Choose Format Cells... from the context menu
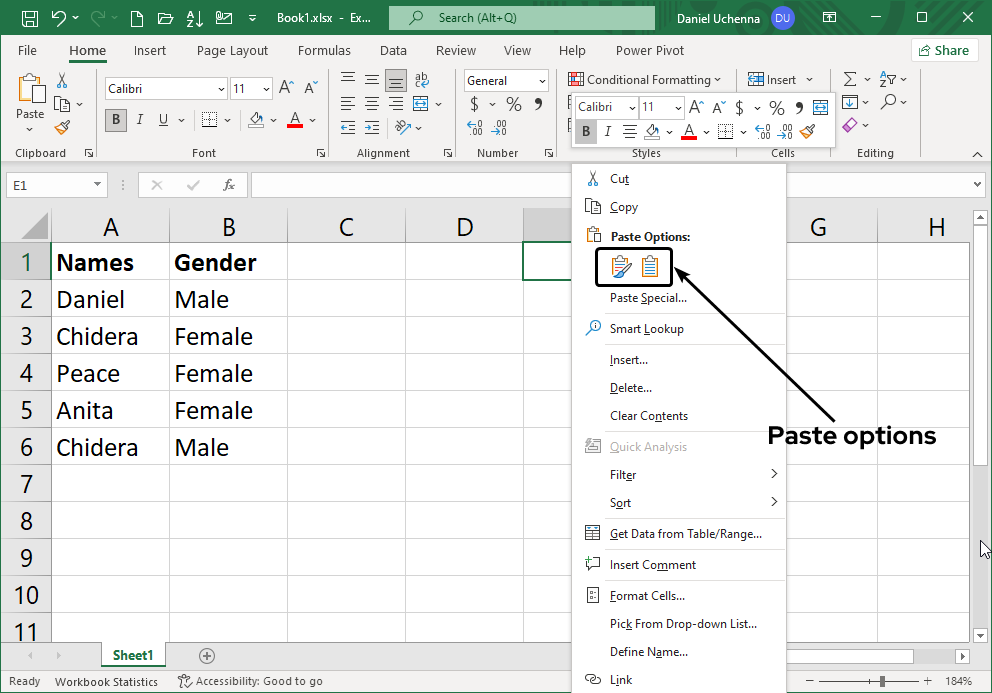This screenshot has height=693, width=992. [x=647, y=596]
